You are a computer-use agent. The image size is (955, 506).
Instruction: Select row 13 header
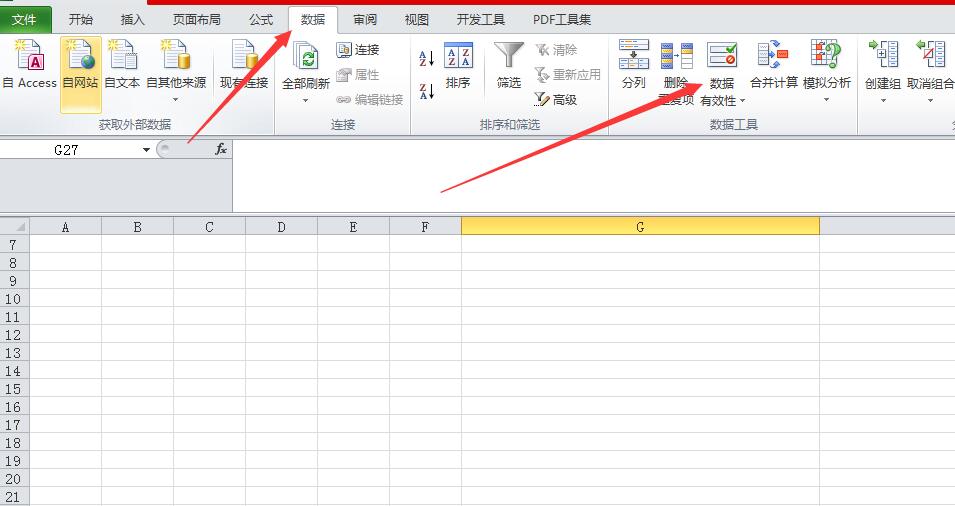click(x=14, y=353)
